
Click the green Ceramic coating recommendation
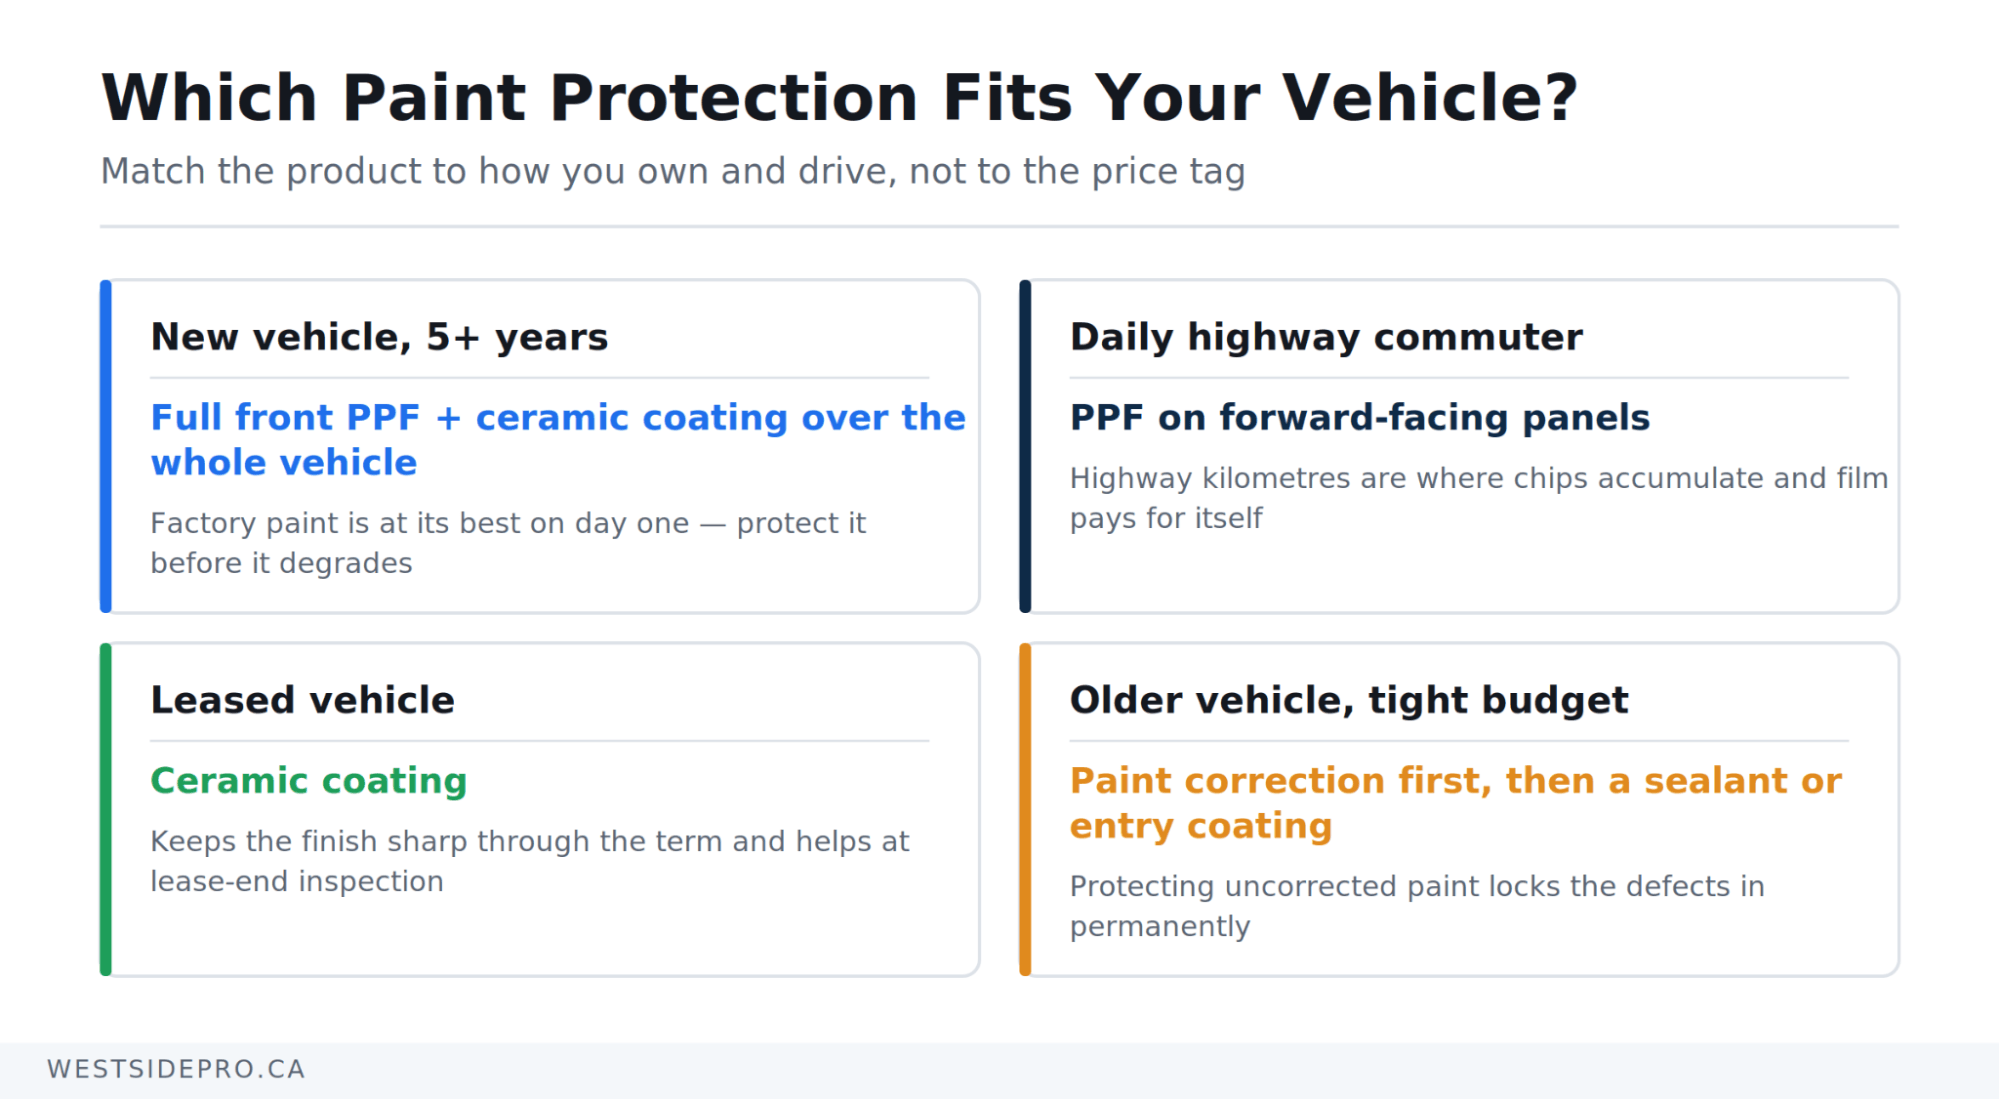(x=309, y=780)
